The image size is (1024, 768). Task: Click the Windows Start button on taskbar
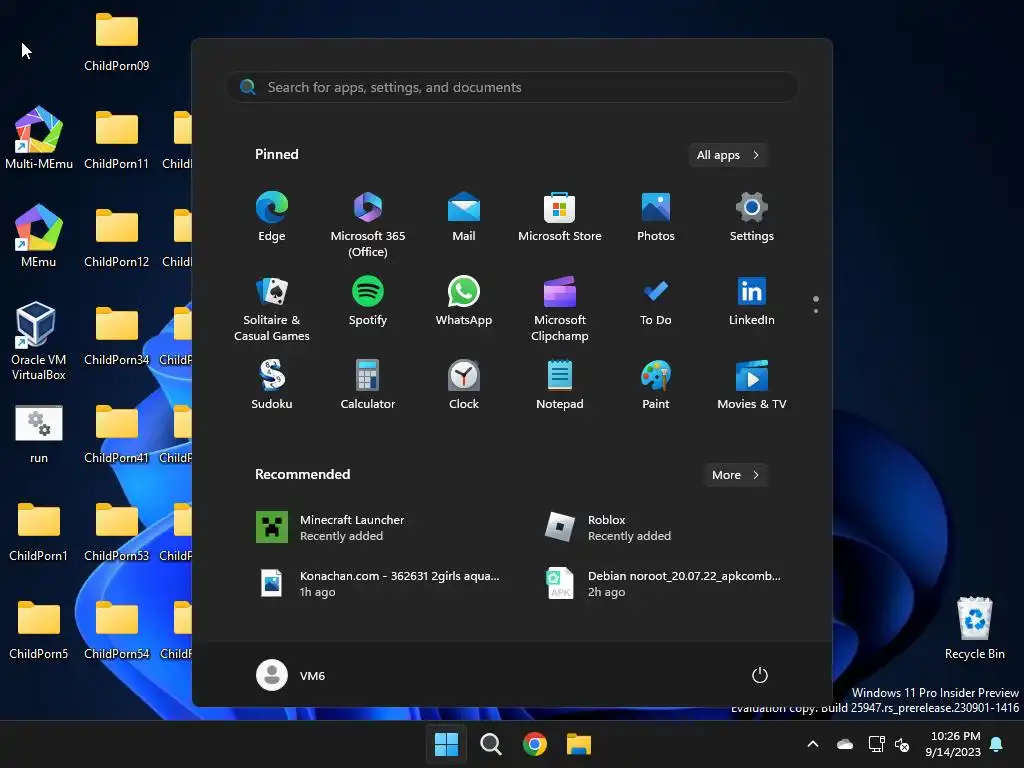[447, 744]
